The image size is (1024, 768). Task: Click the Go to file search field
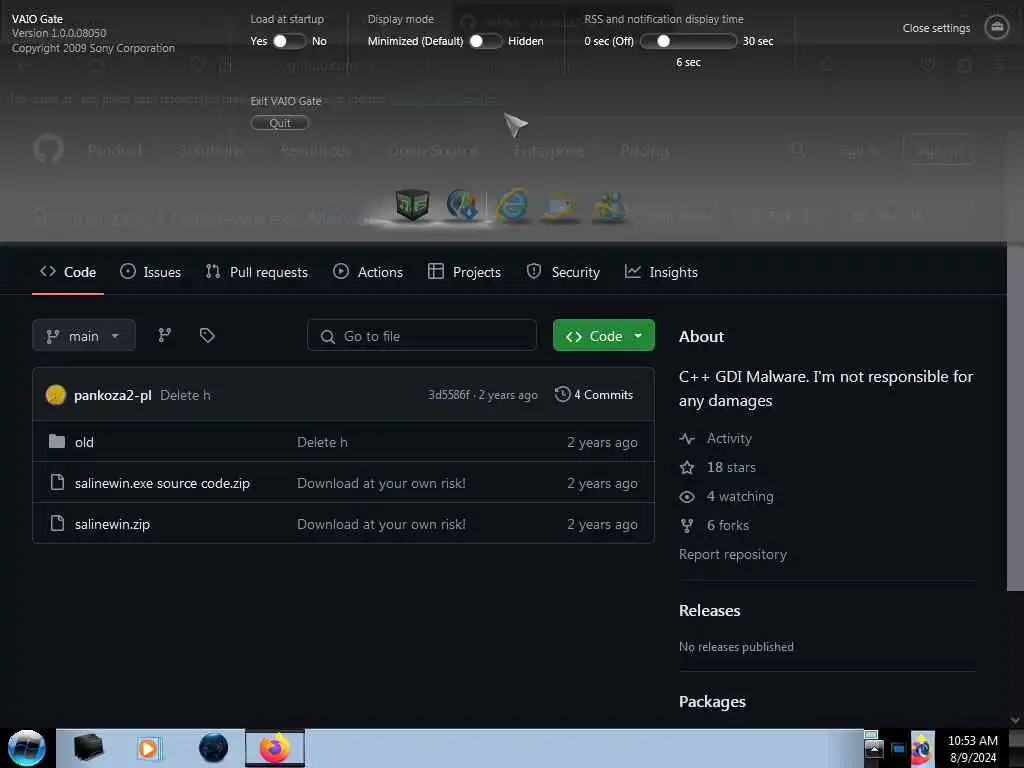click(422, 336)
